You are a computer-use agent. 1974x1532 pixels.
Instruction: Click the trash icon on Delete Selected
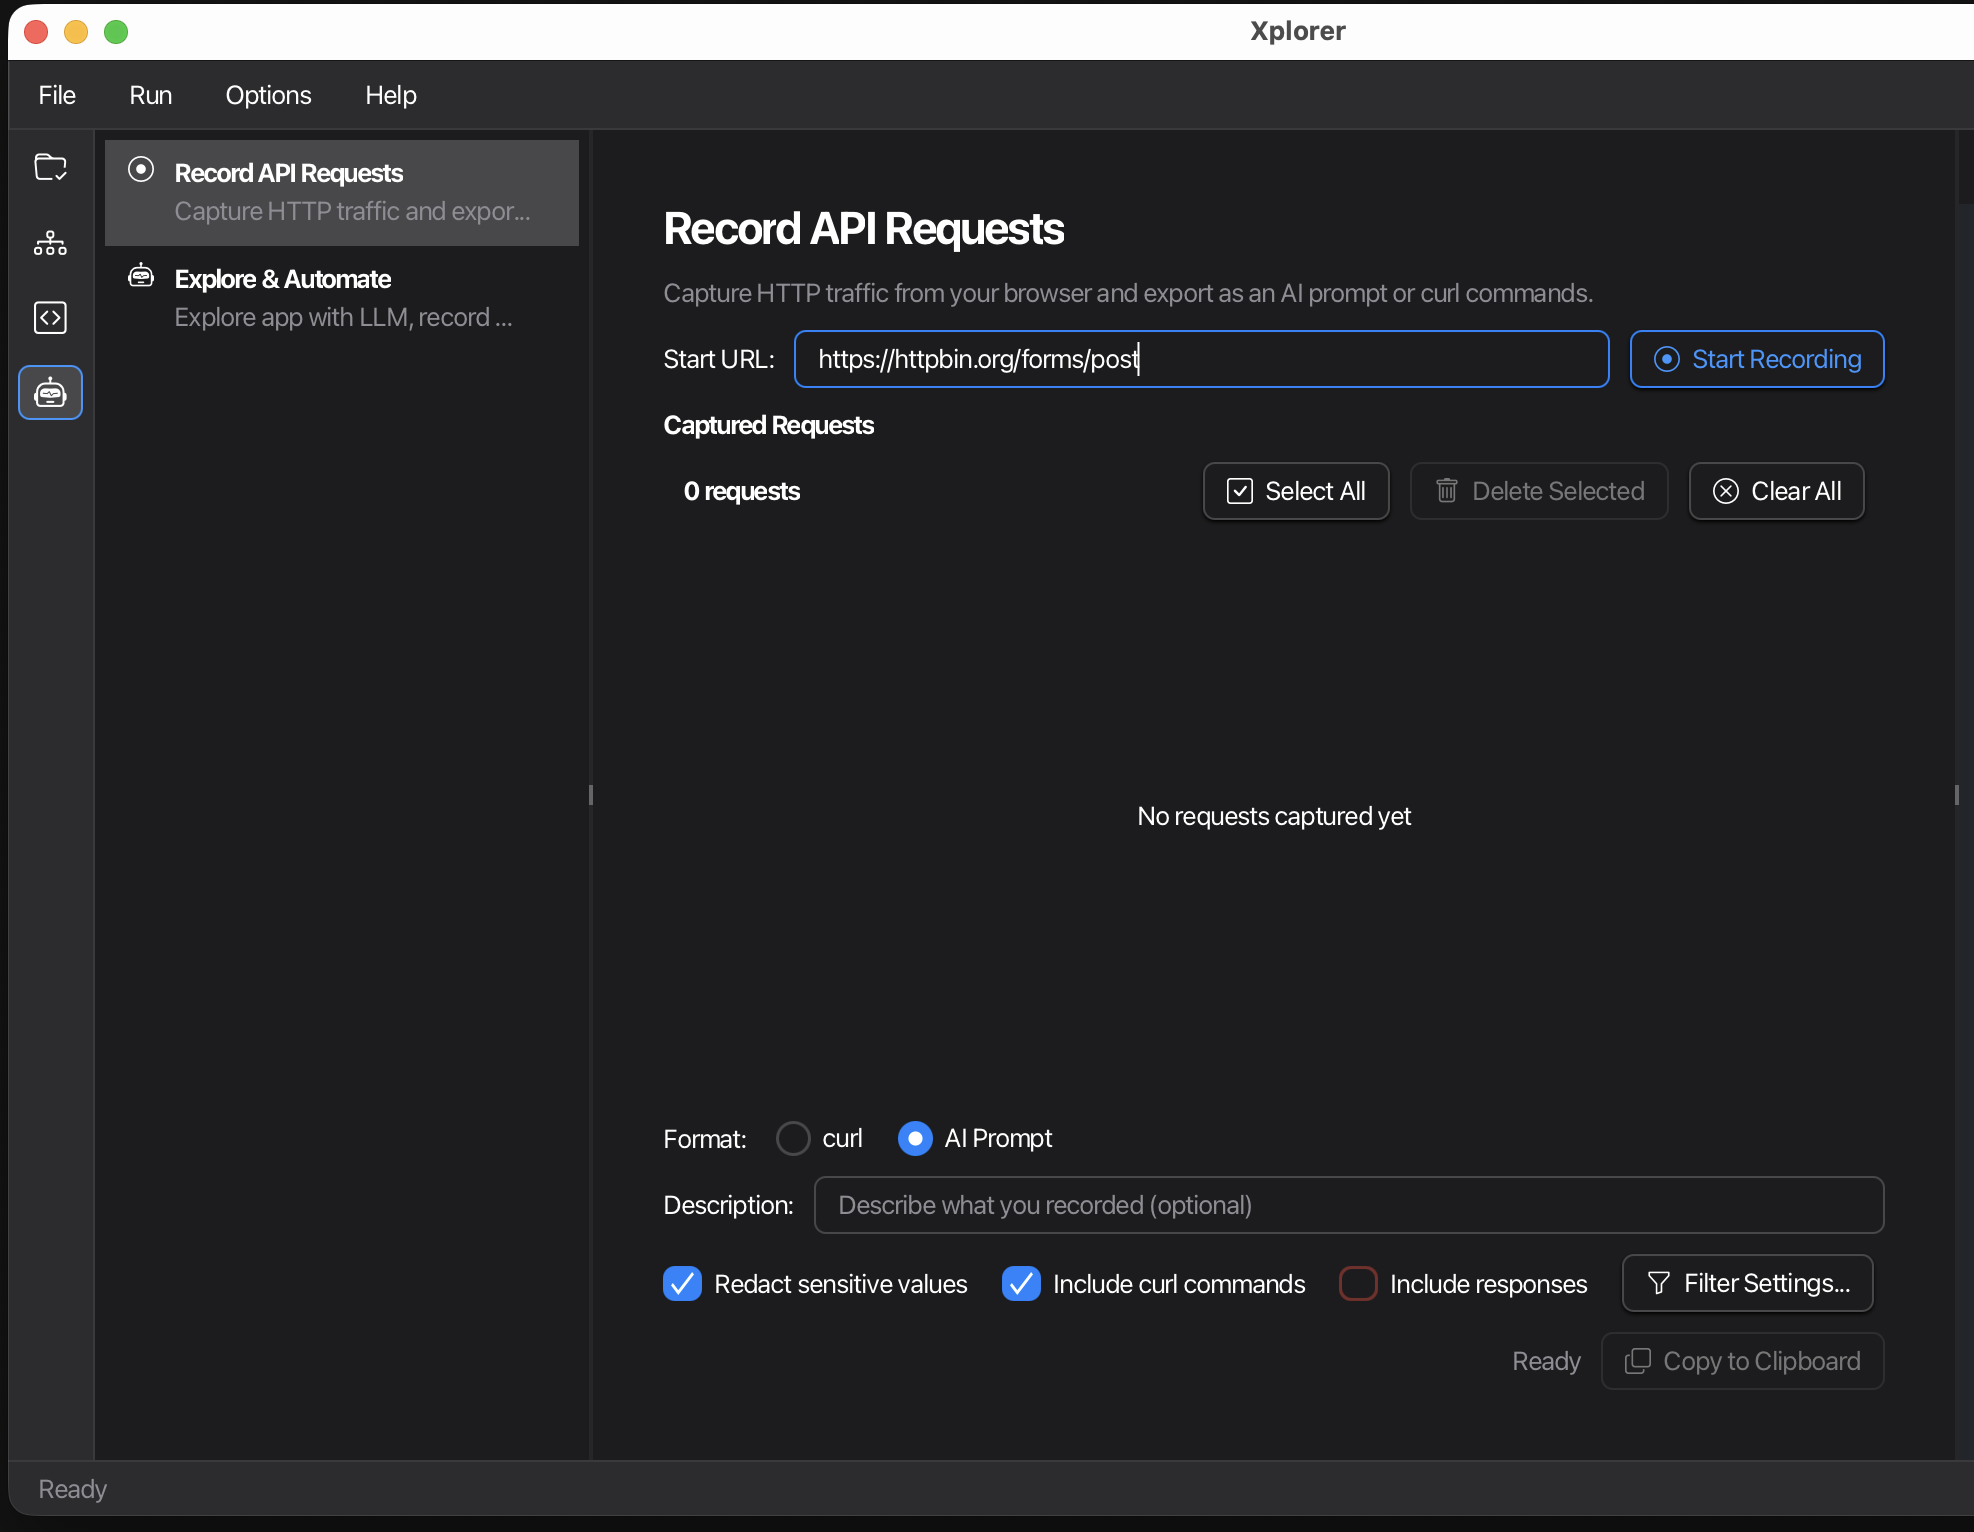tap(1446, 491)
